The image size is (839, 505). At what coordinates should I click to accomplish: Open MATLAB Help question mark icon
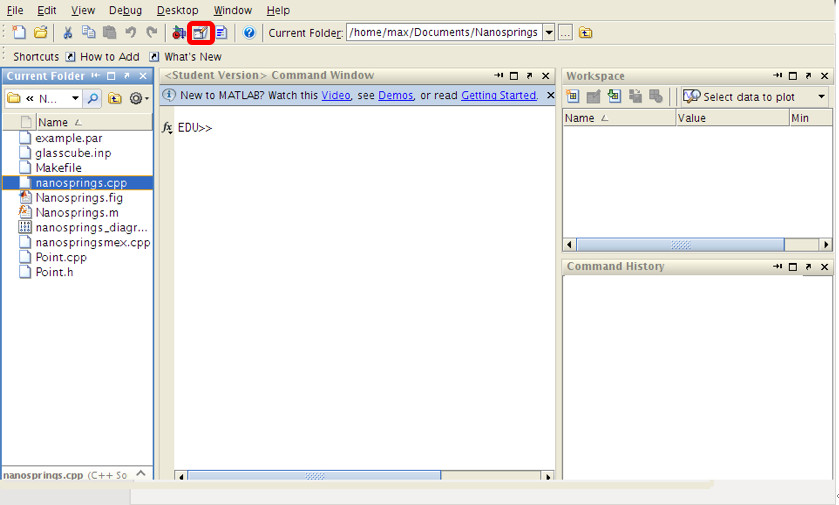pyautogui.click(x=249, y=33)
